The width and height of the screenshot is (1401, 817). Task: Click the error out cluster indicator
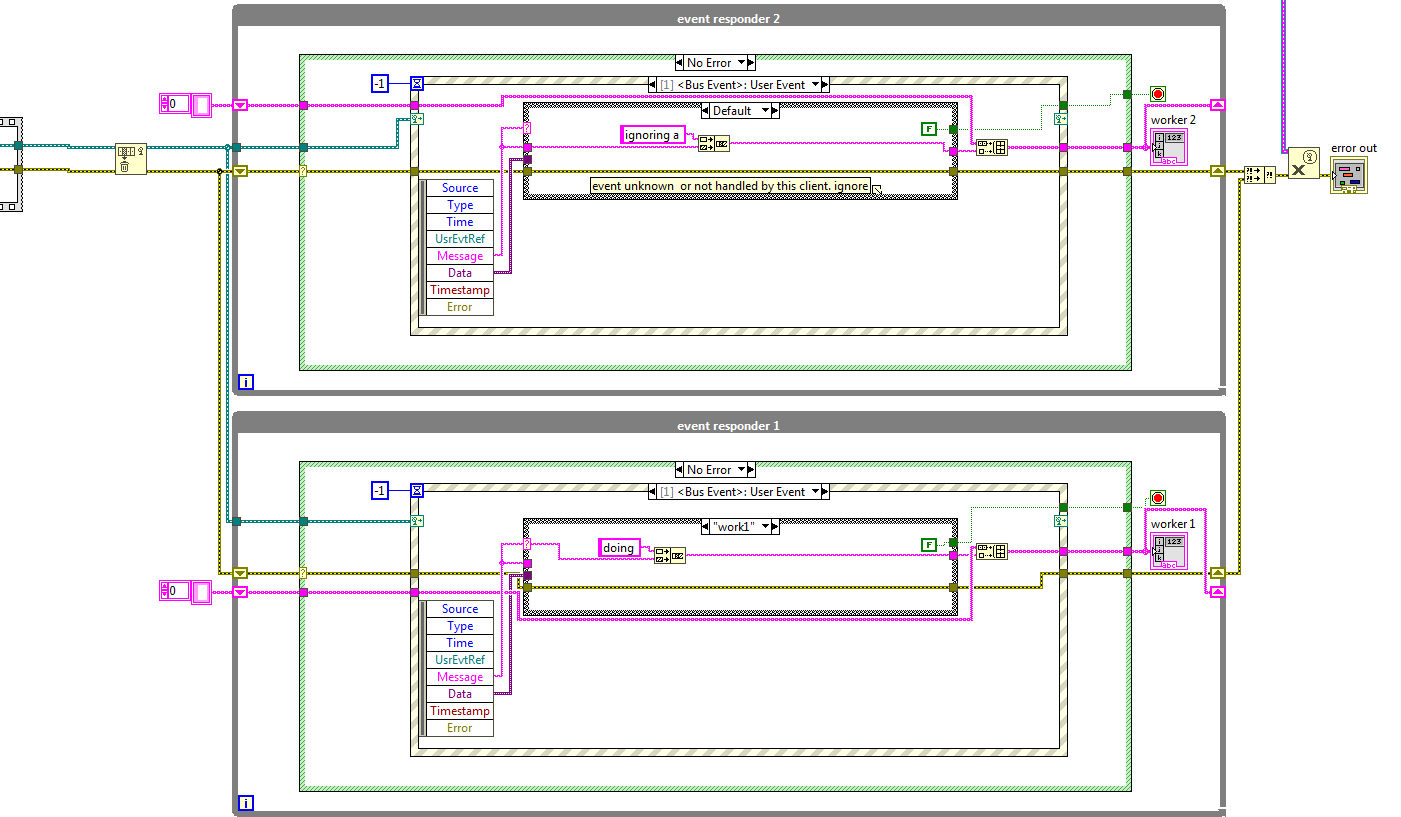[1351, 176]
